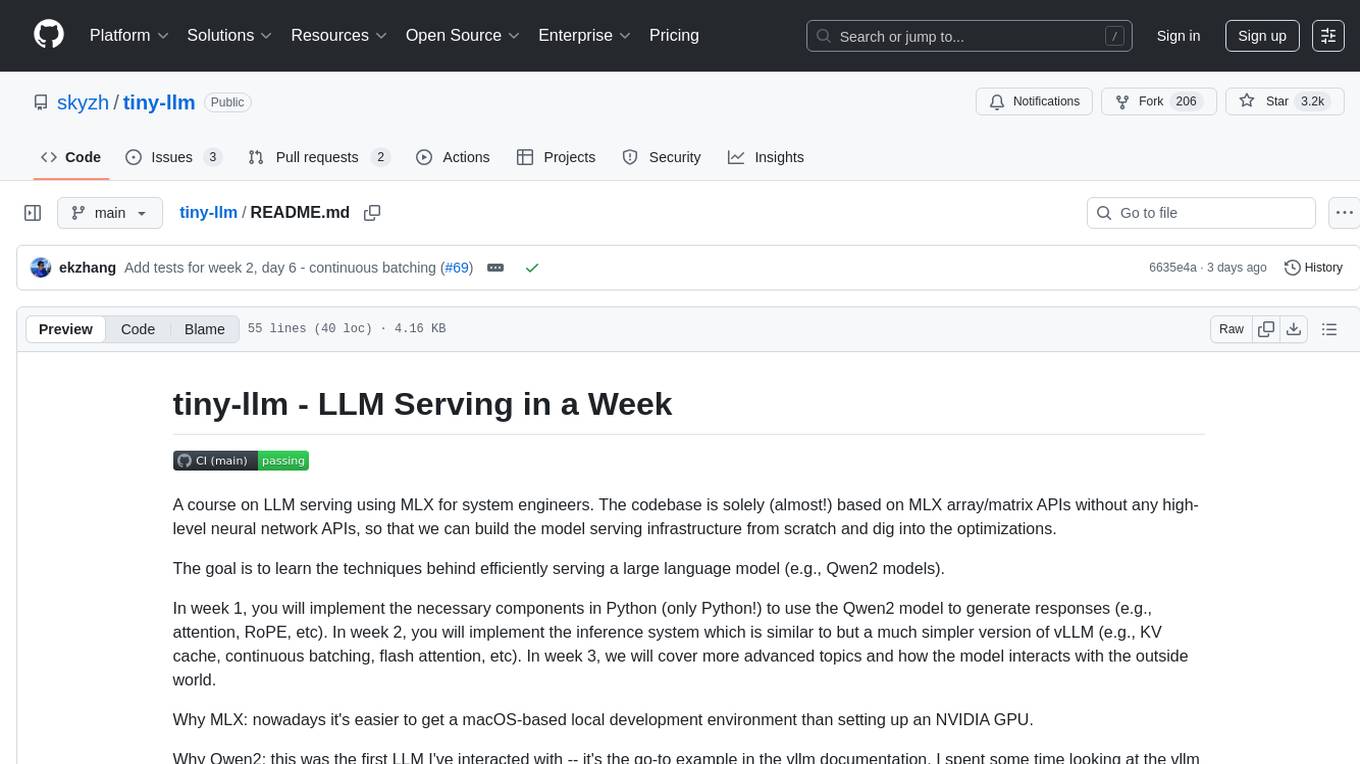Open the skyzh owner profile link
Screen dimensions: 1360x764
[x=81, y=102]
